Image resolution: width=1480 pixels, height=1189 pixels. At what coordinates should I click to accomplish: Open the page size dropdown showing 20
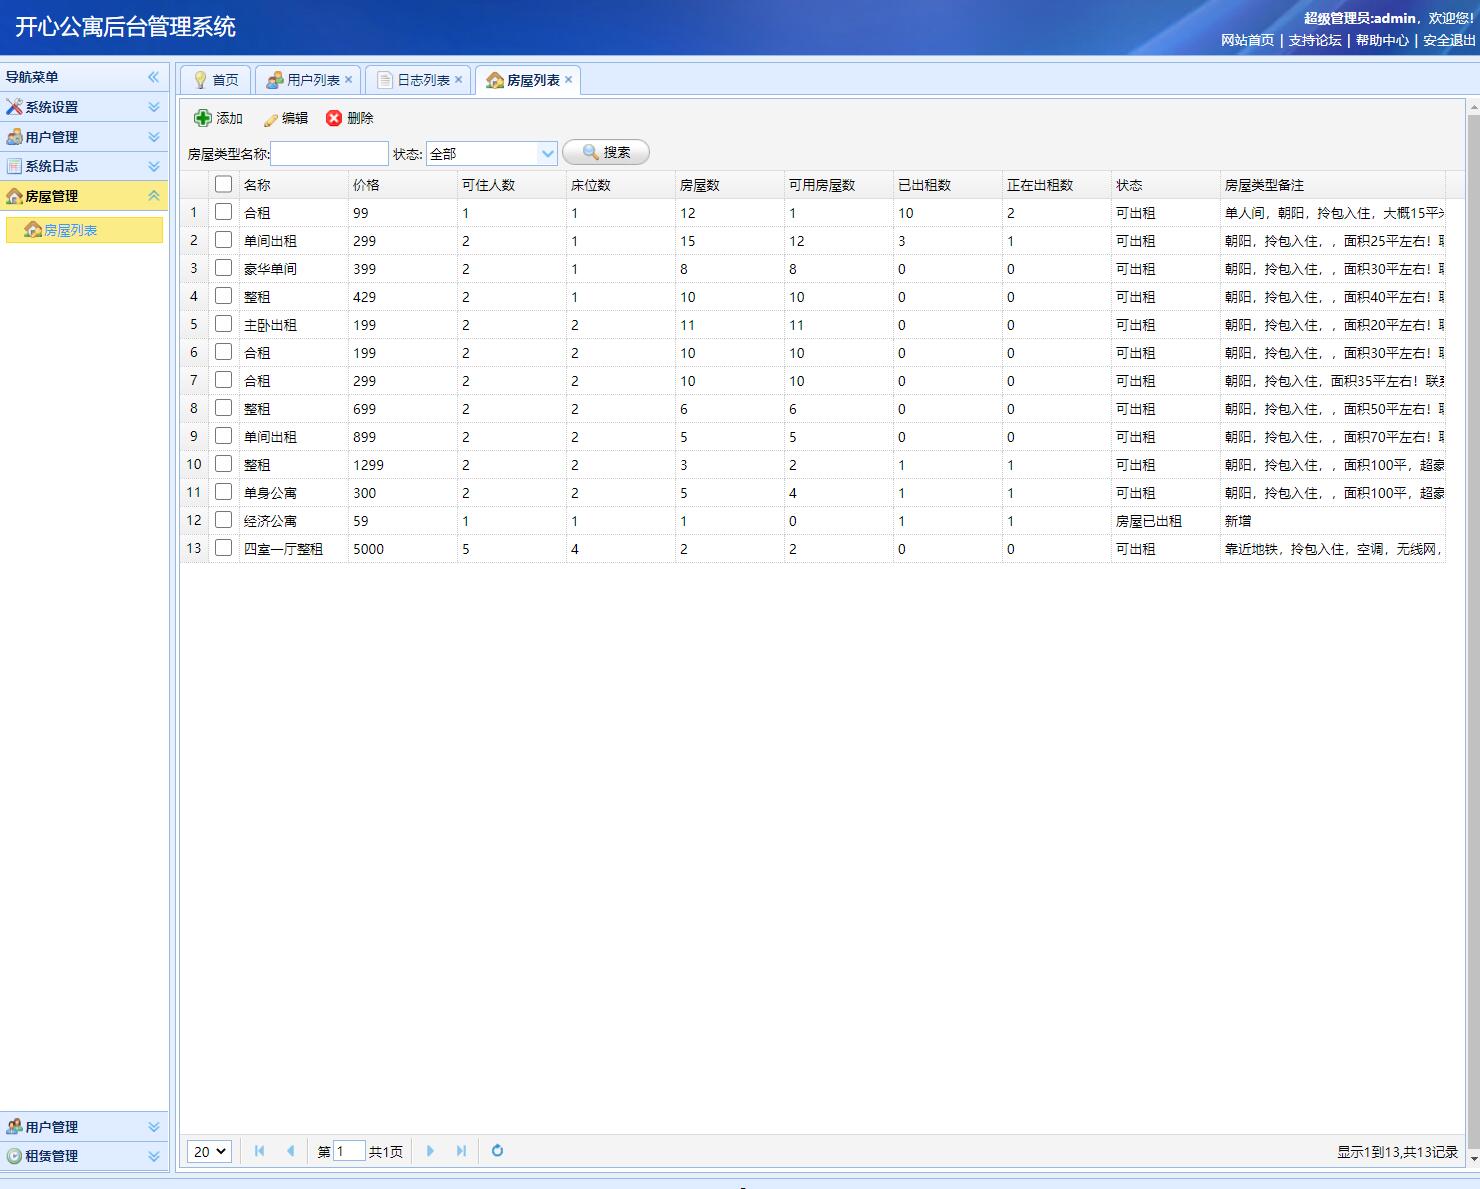tap(210, 1151)
